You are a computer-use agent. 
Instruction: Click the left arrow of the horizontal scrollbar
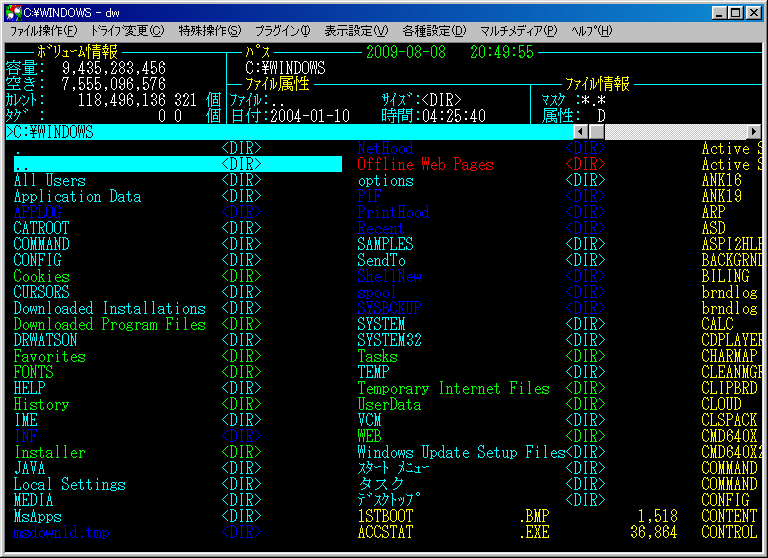(580, 131)
